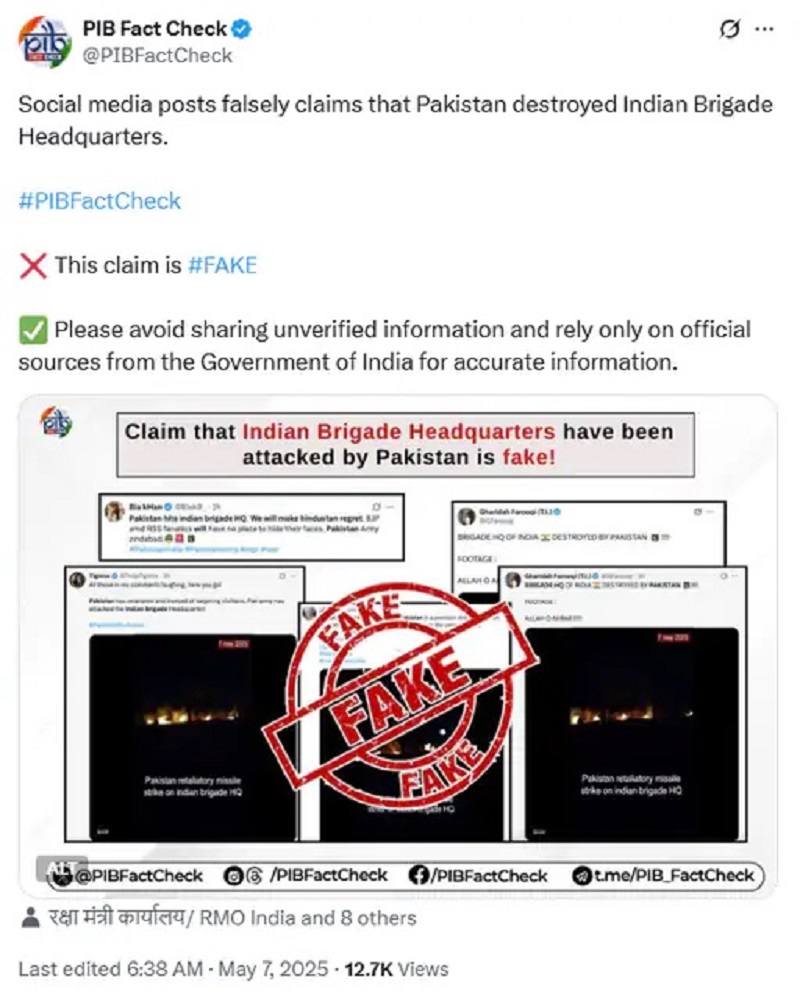Image resolution: width=800 pixels, height=1001 pixels.
Task: Open the #FAKE hashtag link
Action: pyautogui.click(x=223, y=266)
